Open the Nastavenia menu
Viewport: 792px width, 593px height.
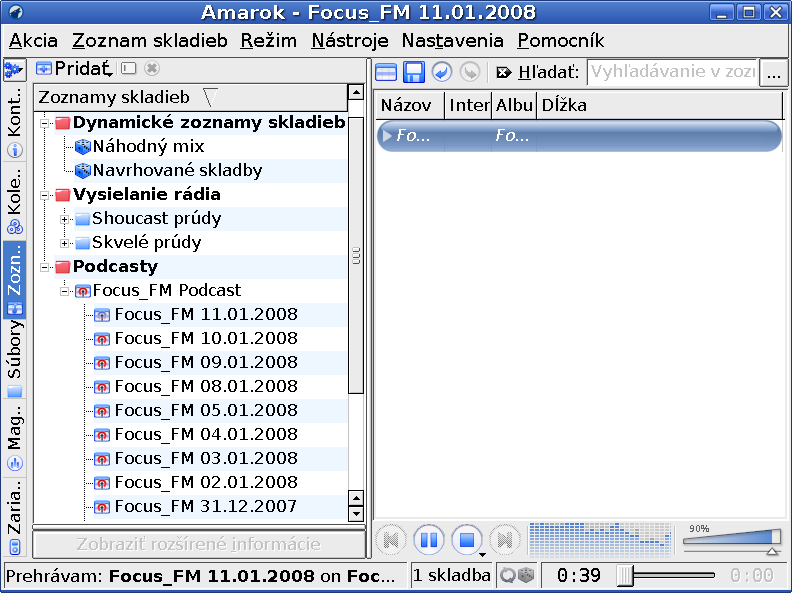point(453,40)
